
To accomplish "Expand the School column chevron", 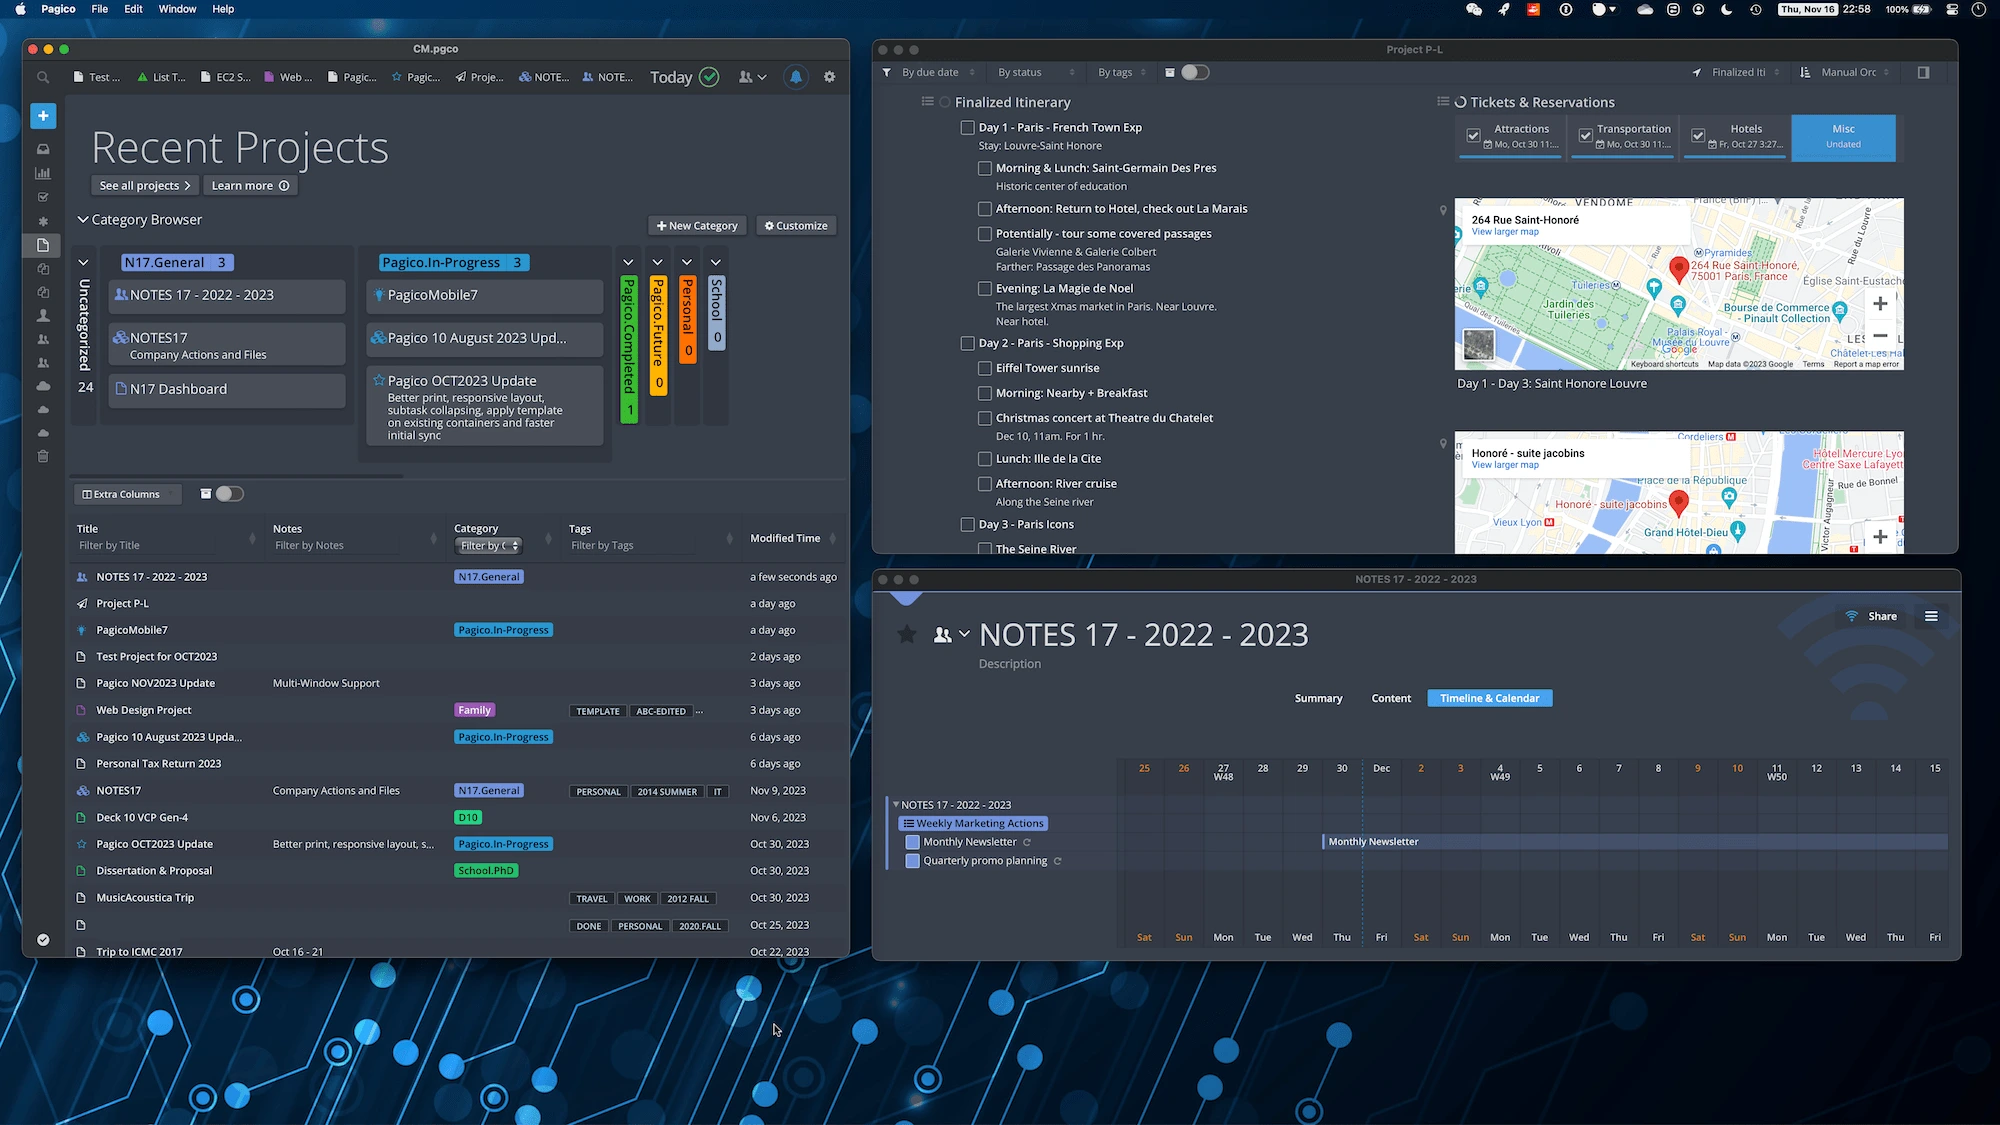I will 716,262.
